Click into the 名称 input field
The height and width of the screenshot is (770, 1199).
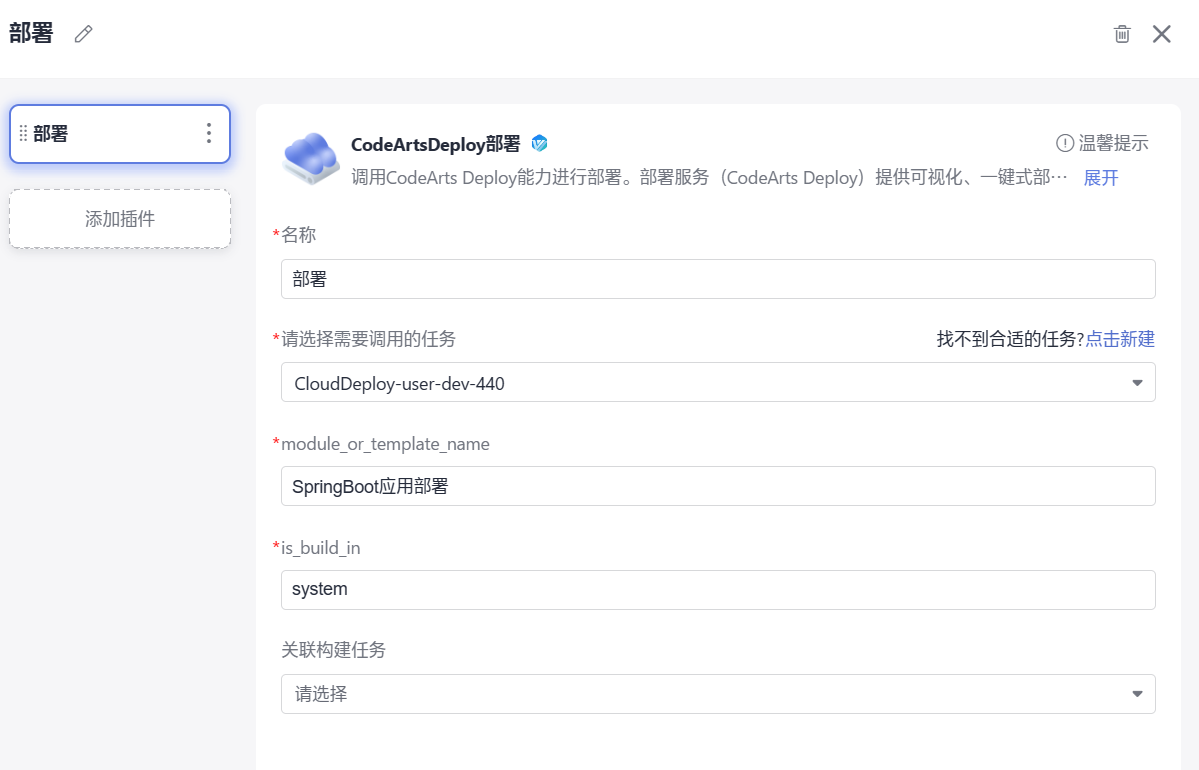pyautogui.click(x=718, y=279)
